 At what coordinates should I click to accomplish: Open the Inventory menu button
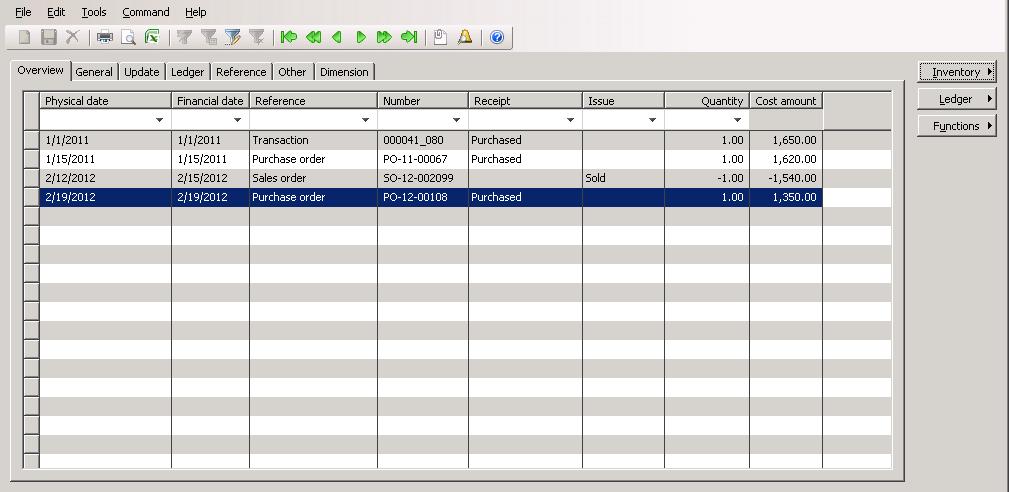957,72
